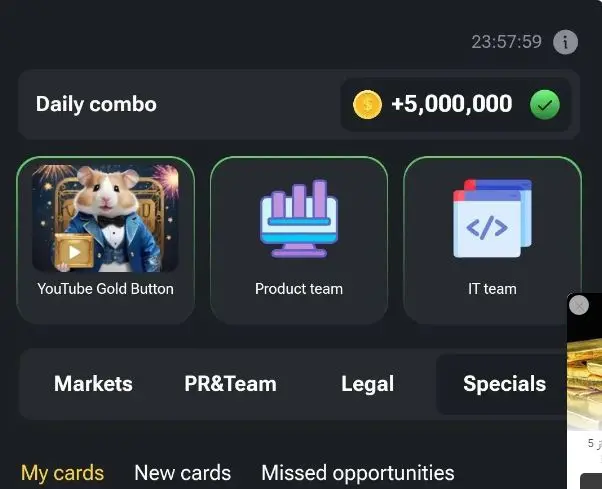602x489 pixels.
Task: Select the Legal category tab
Action: [x=367, y=384]
